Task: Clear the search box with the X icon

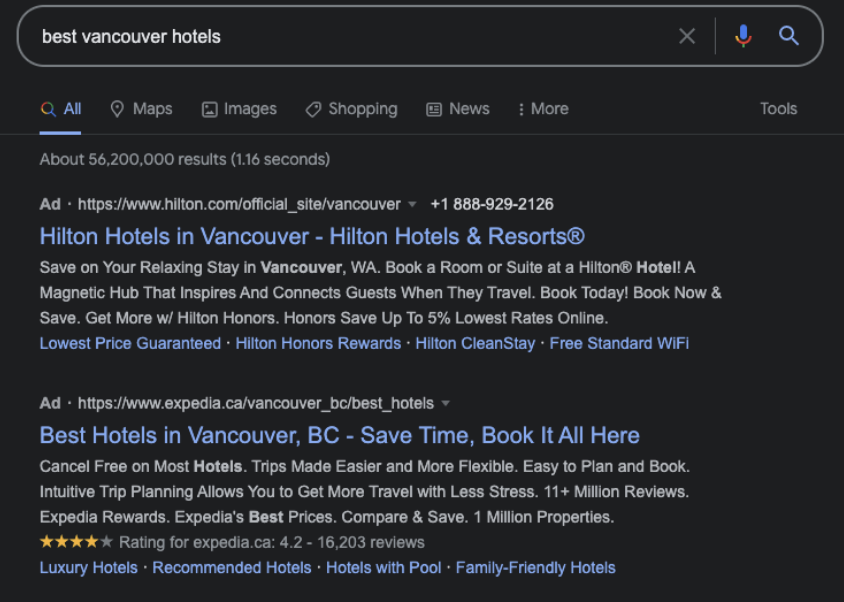Action: tap(687, 37)
